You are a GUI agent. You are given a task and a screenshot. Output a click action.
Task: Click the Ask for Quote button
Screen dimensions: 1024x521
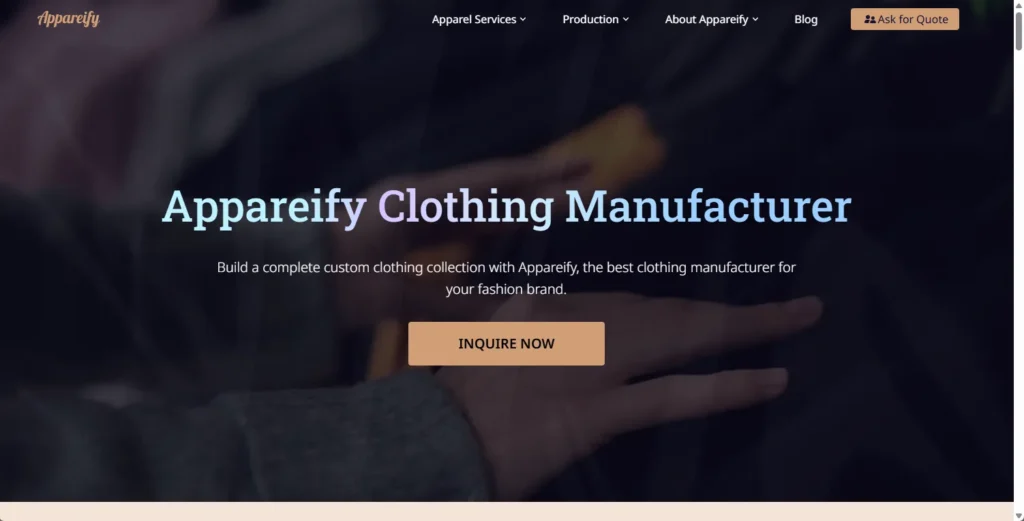tap(904, 19)
